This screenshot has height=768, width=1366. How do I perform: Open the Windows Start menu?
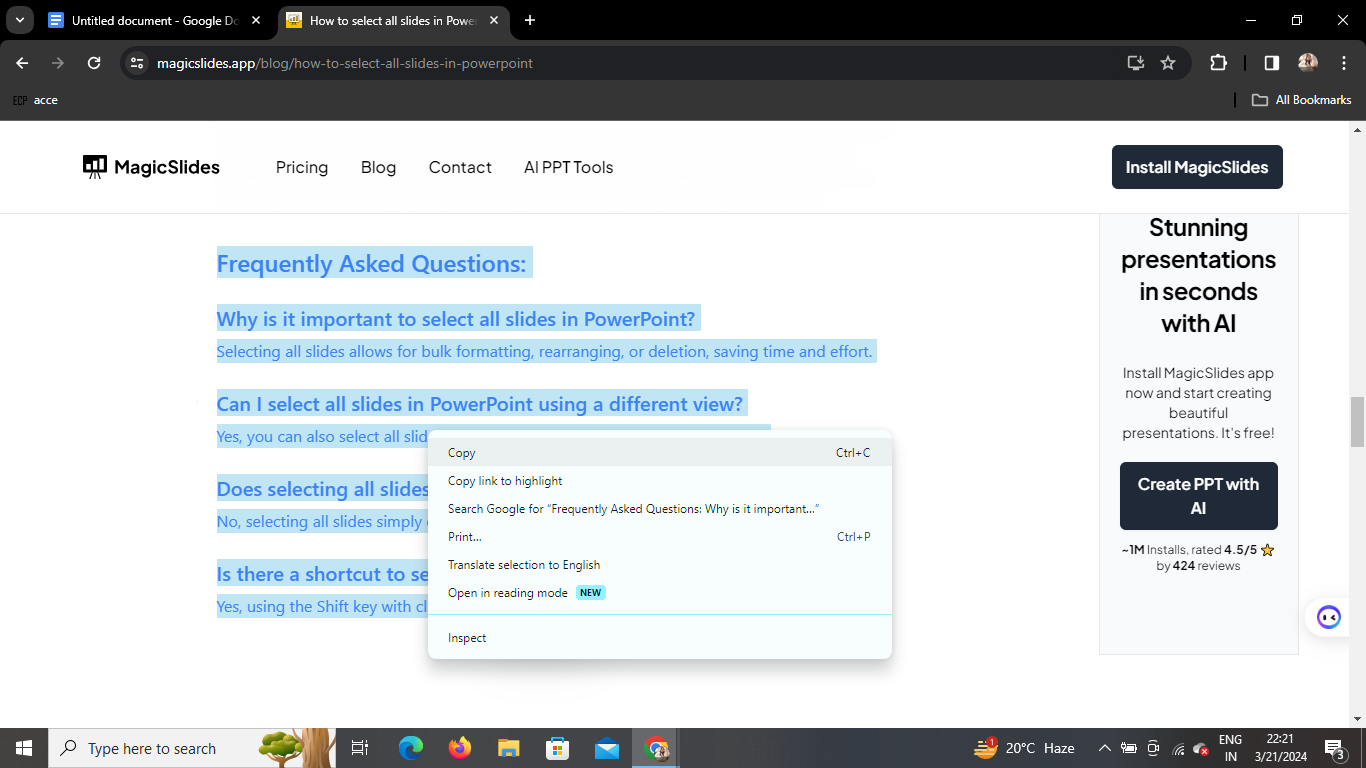(x=24, y=748)
